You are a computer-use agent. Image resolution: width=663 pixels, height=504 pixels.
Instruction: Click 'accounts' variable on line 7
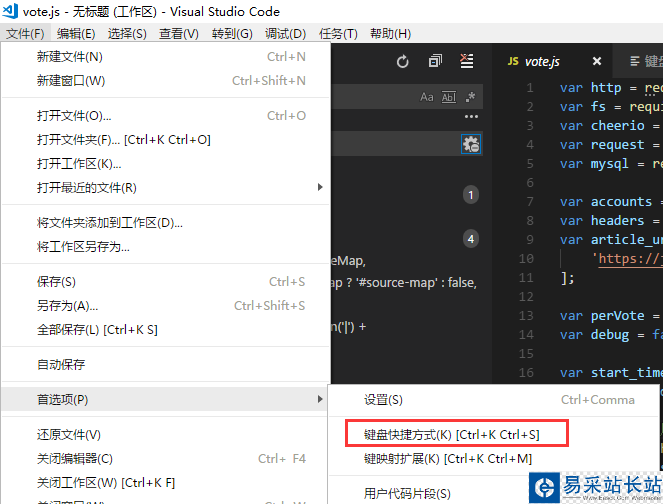coord(621,202)
